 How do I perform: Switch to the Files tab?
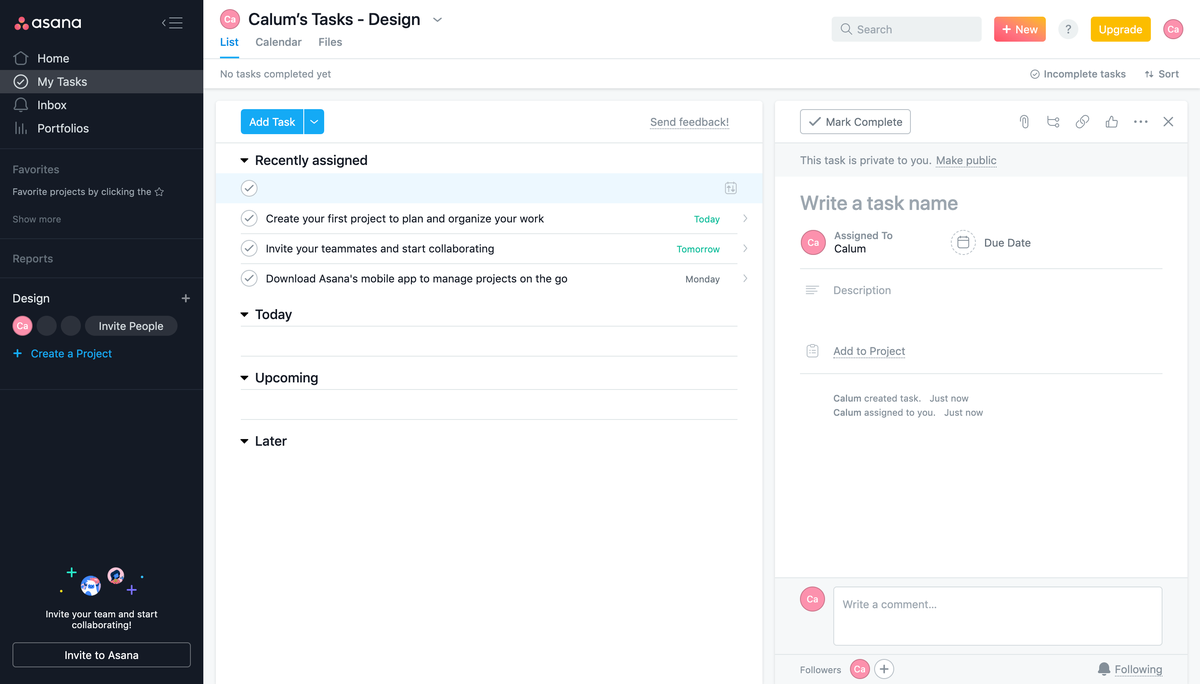click(330, 42)
